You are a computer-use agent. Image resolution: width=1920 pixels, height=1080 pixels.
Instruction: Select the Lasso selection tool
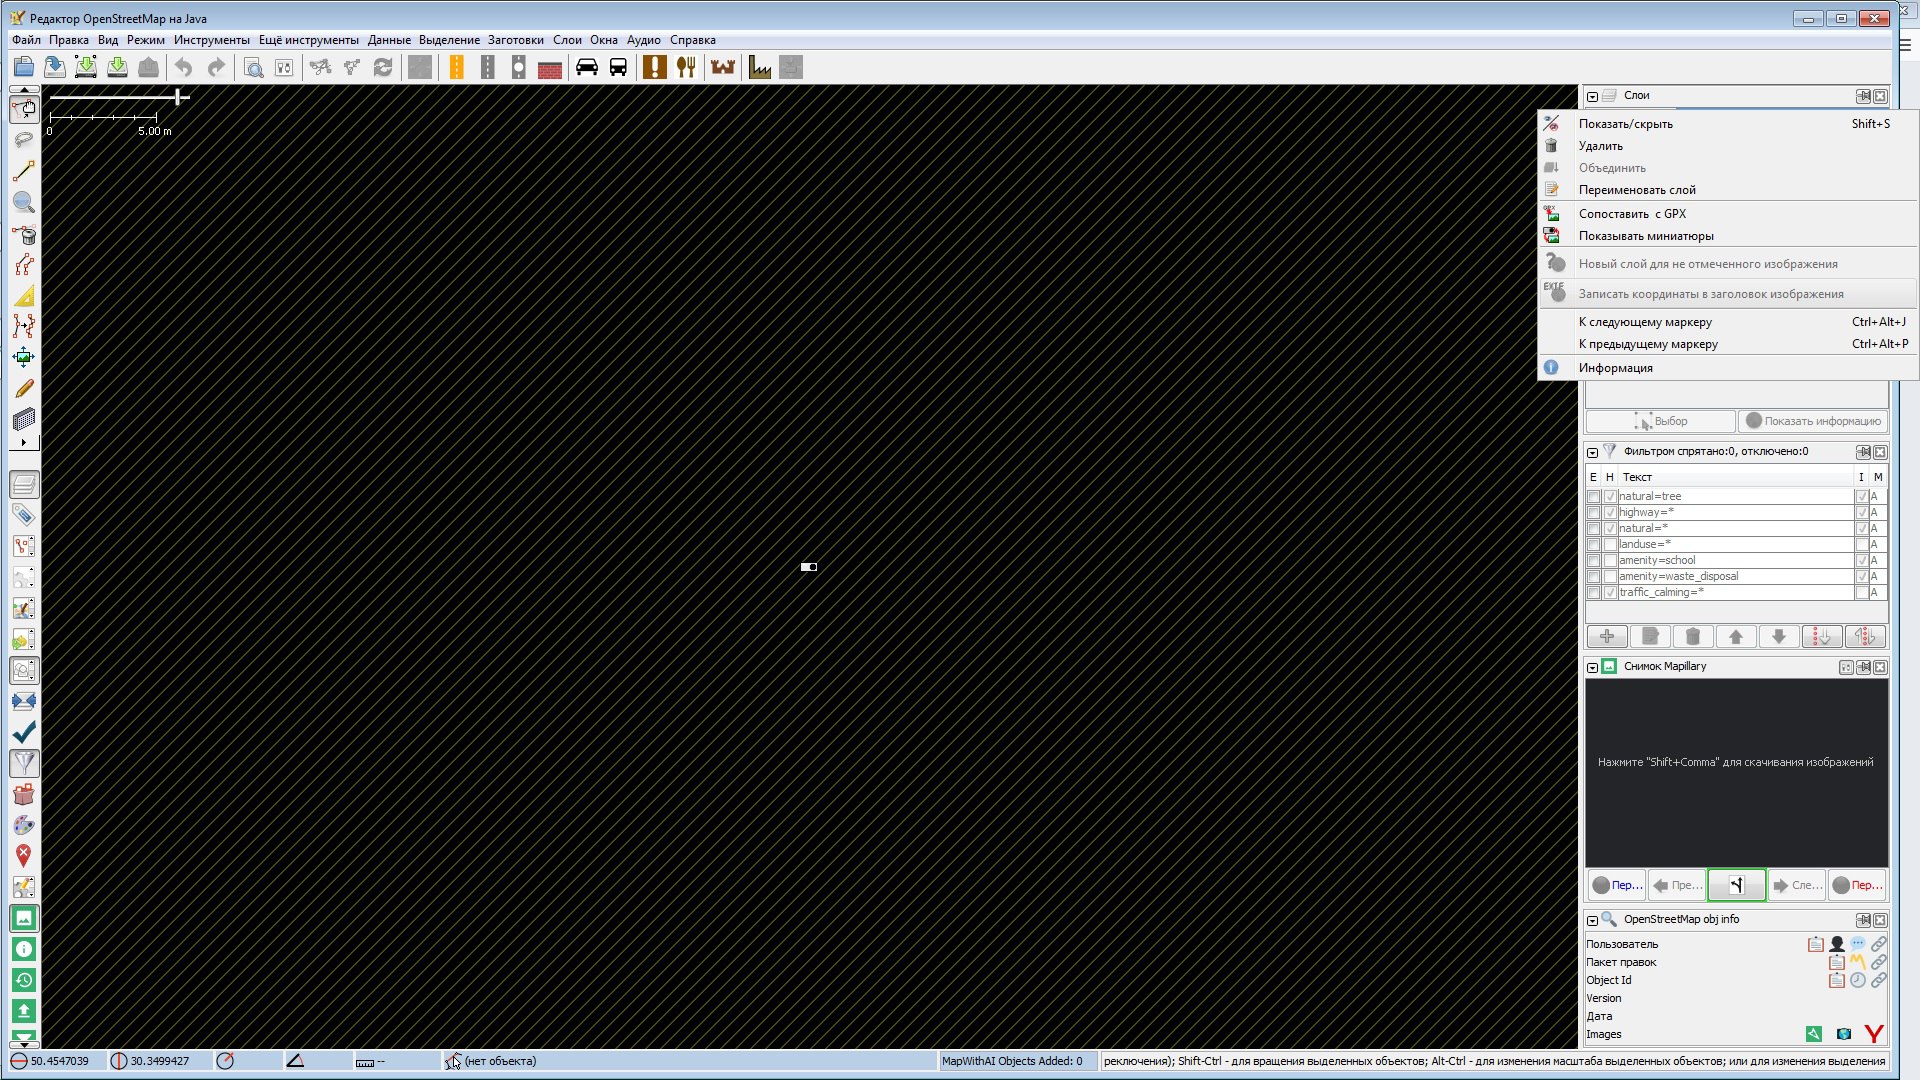pyautogui.click(x=24, y=140)
